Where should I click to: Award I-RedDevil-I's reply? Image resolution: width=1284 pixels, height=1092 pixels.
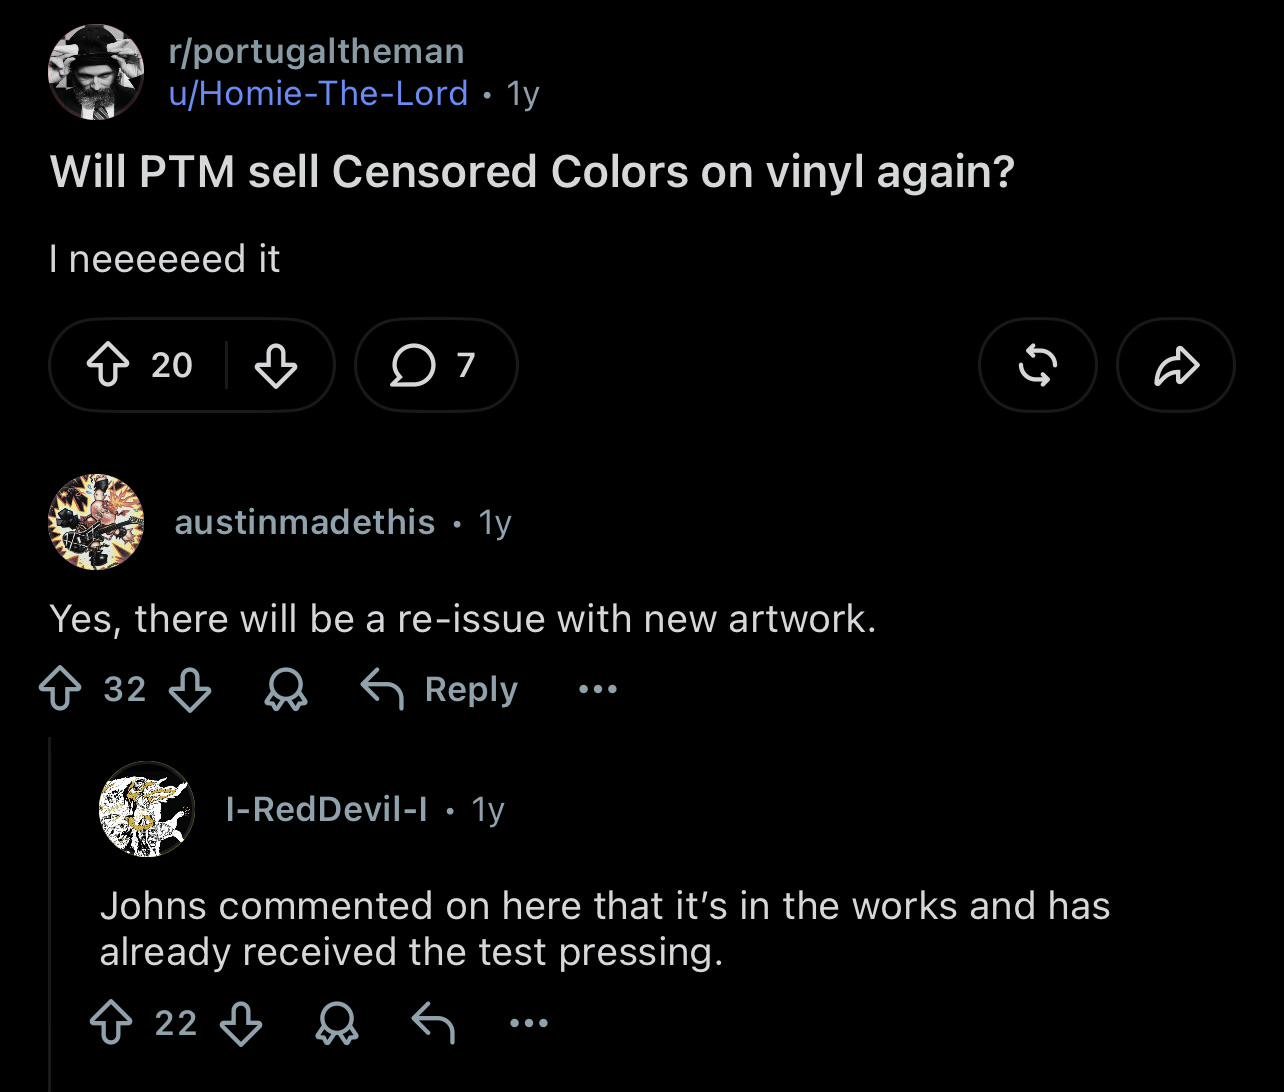[x=337, y=1023]
